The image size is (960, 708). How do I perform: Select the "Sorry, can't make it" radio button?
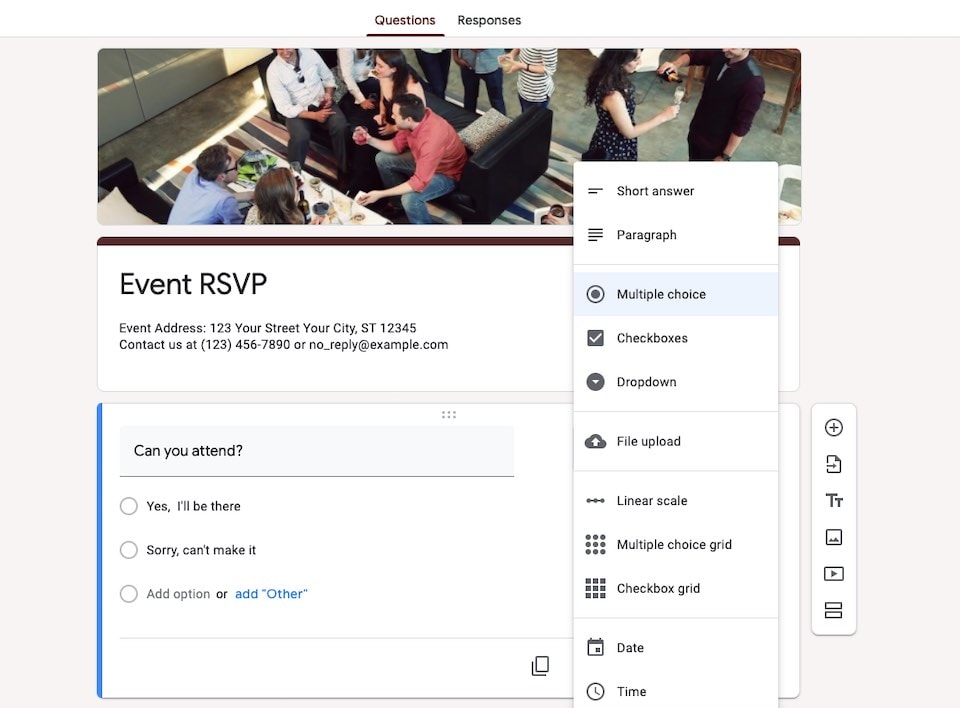(129, 550)
